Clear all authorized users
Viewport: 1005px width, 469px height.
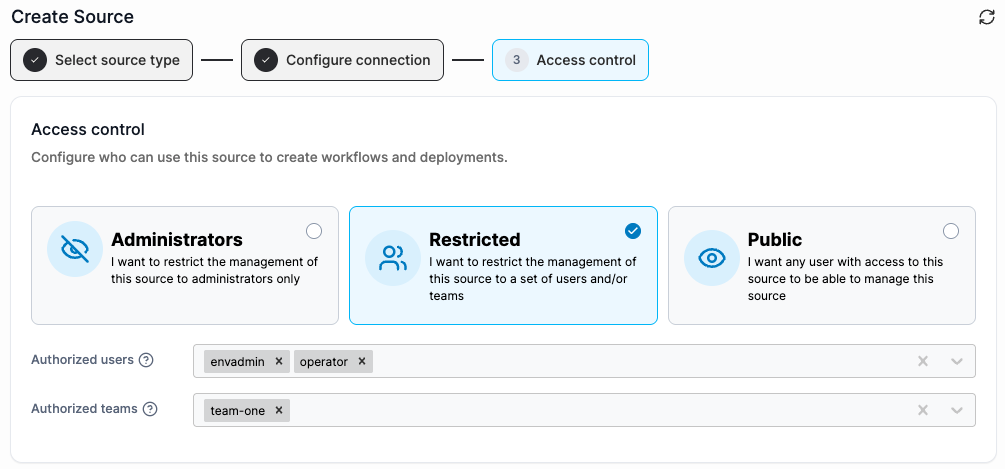click(923, 361)
